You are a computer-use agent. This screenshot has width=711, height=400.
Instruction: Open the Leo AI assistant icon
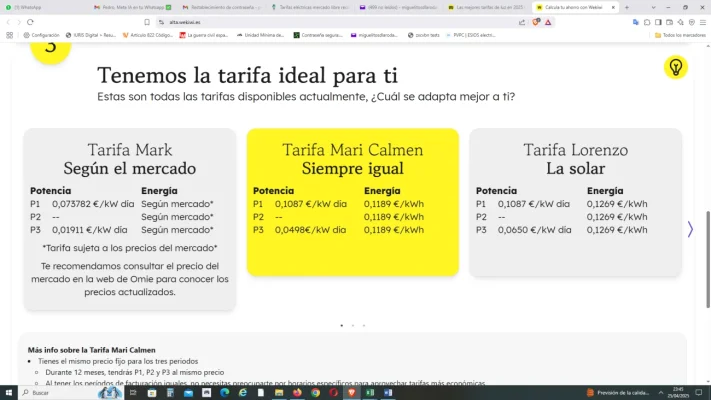pyautogui.click(x=681, y=22)
